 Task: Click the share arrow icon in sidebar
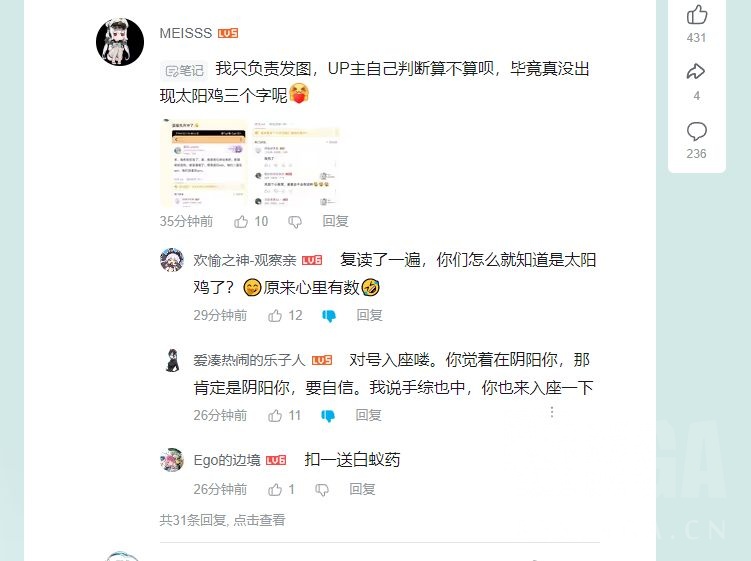[x=696, y=72]
